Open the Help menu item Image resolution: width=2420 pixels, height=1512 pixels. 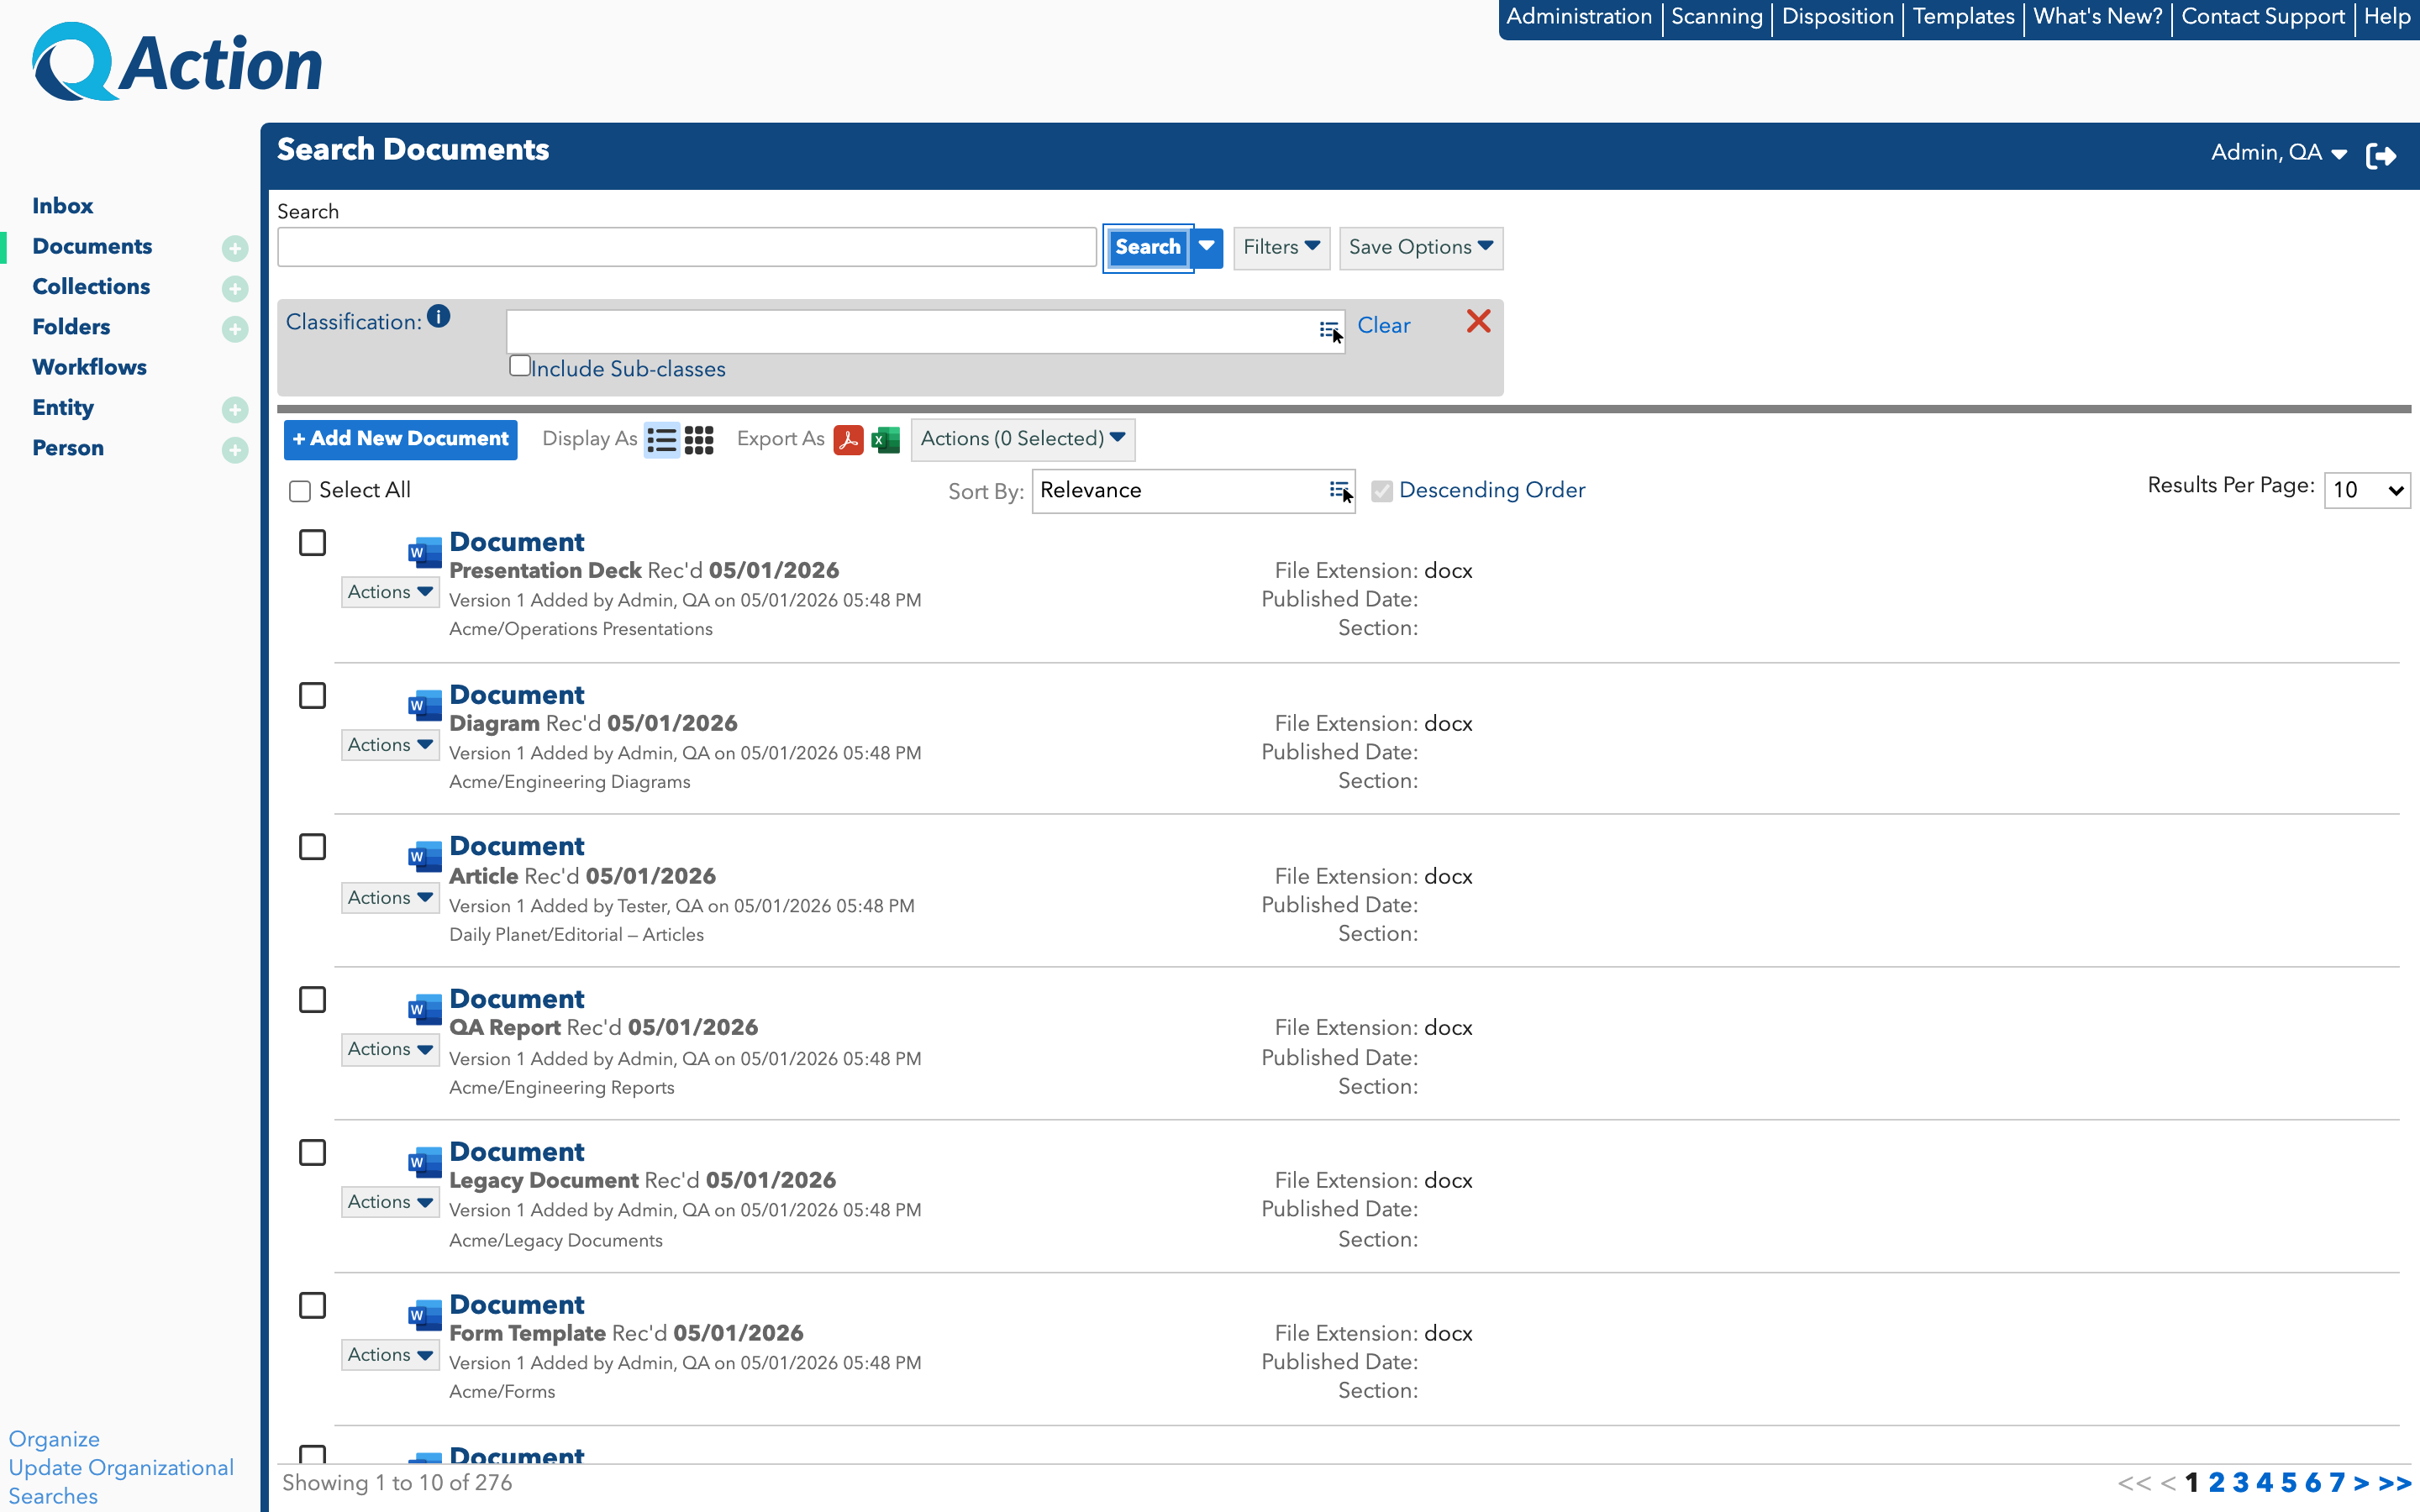[2387, 17]
